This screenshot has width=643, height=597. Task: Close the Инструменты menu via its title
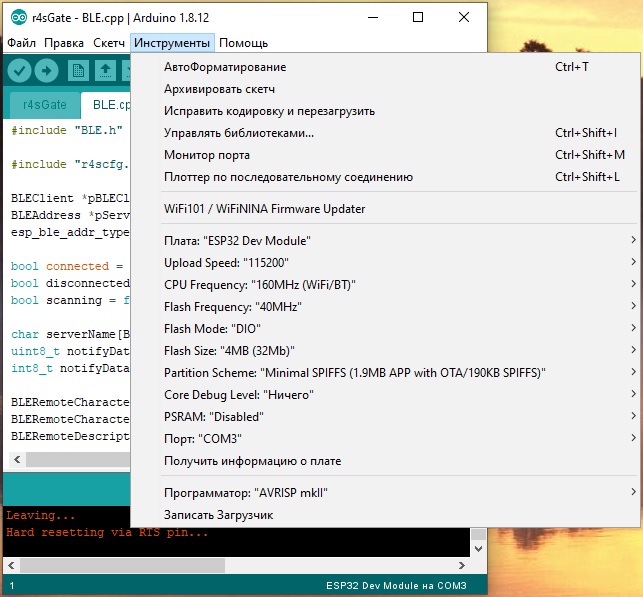[x=172, y=43]
